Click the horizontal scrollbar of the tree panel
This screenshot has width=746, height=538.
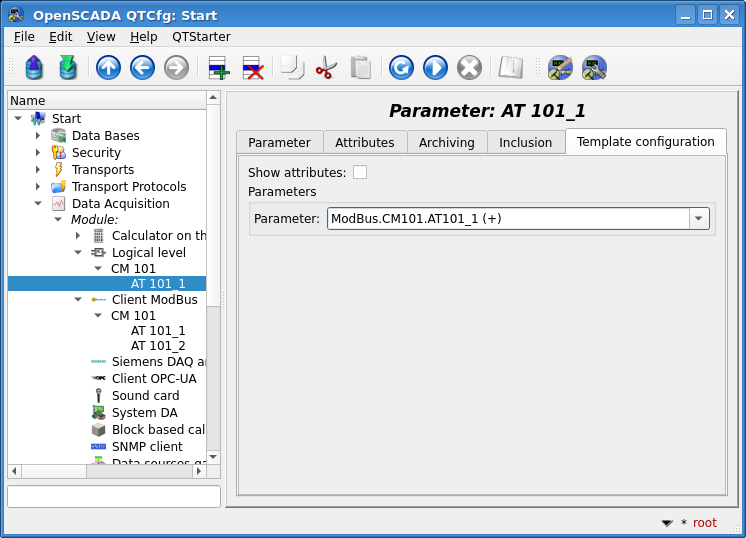tap(110, 471)
